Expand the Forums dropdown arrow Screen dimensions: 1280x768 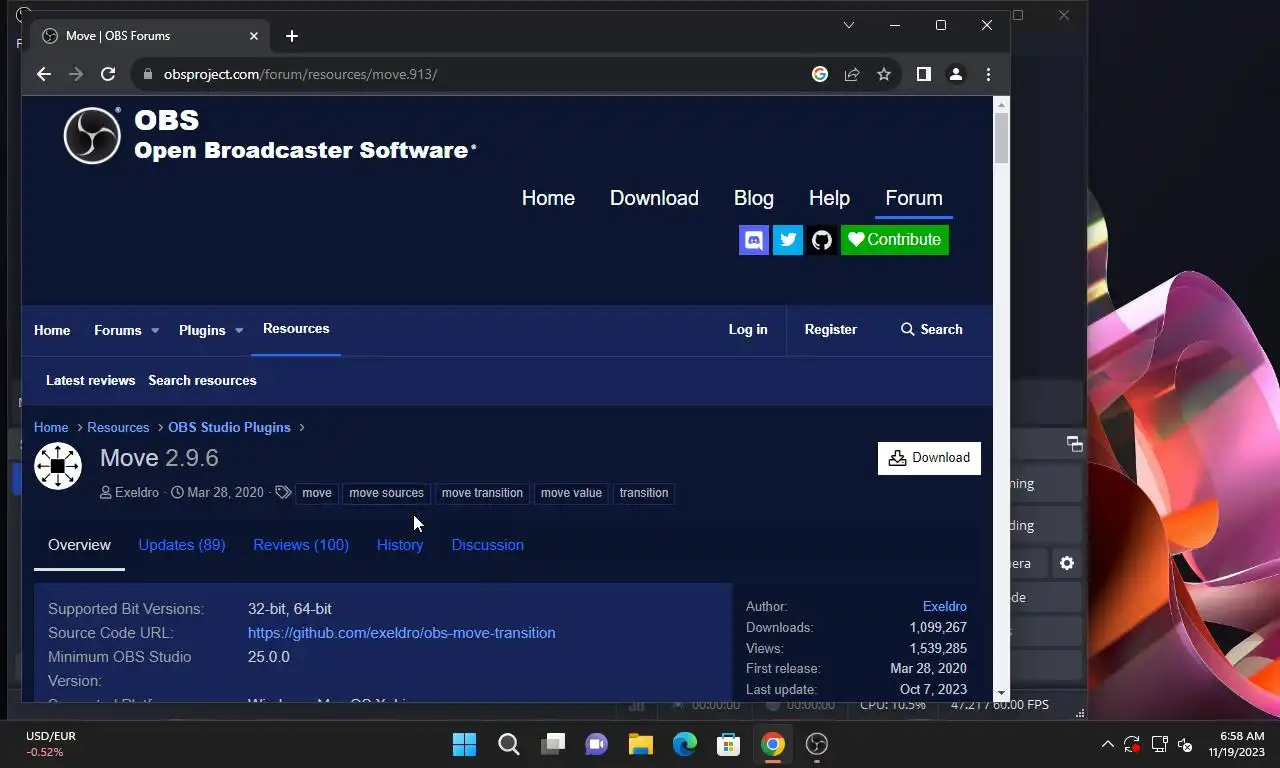click(x=155, y=330)
